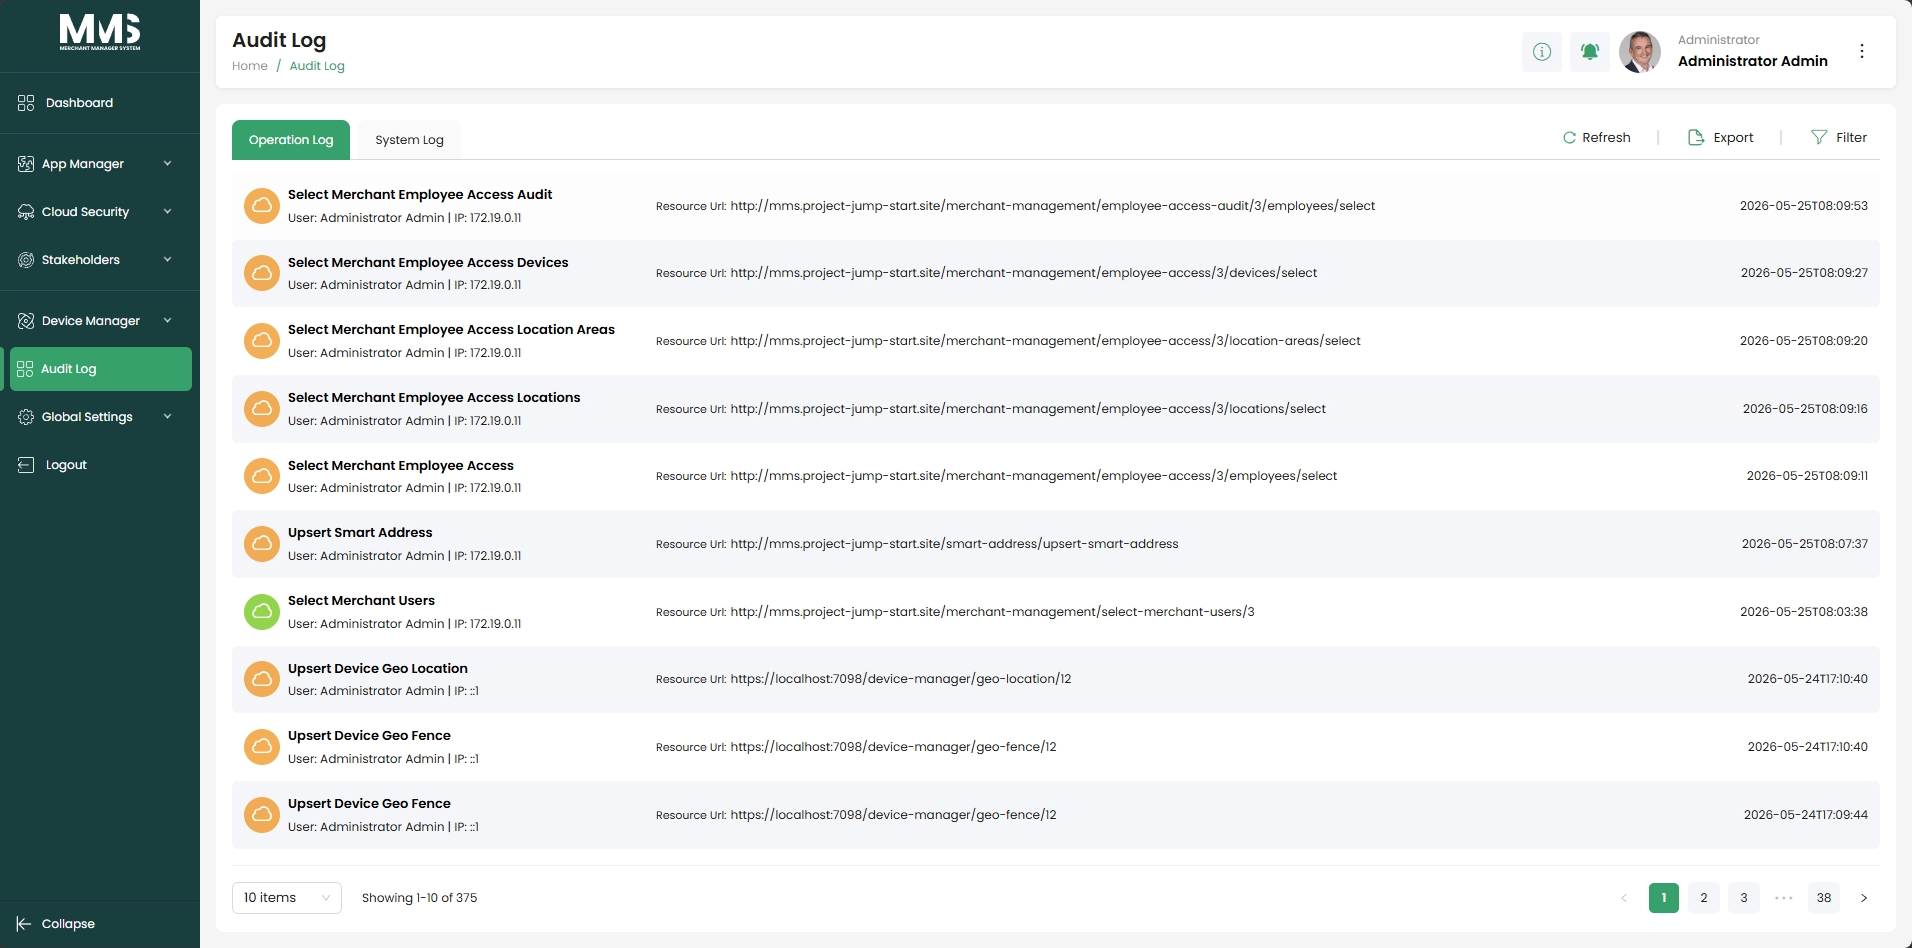Click orange icon of Select Merchant Employee Access Devices
1912x948 pixels.
pyautogui.click(x=262, y=273)
